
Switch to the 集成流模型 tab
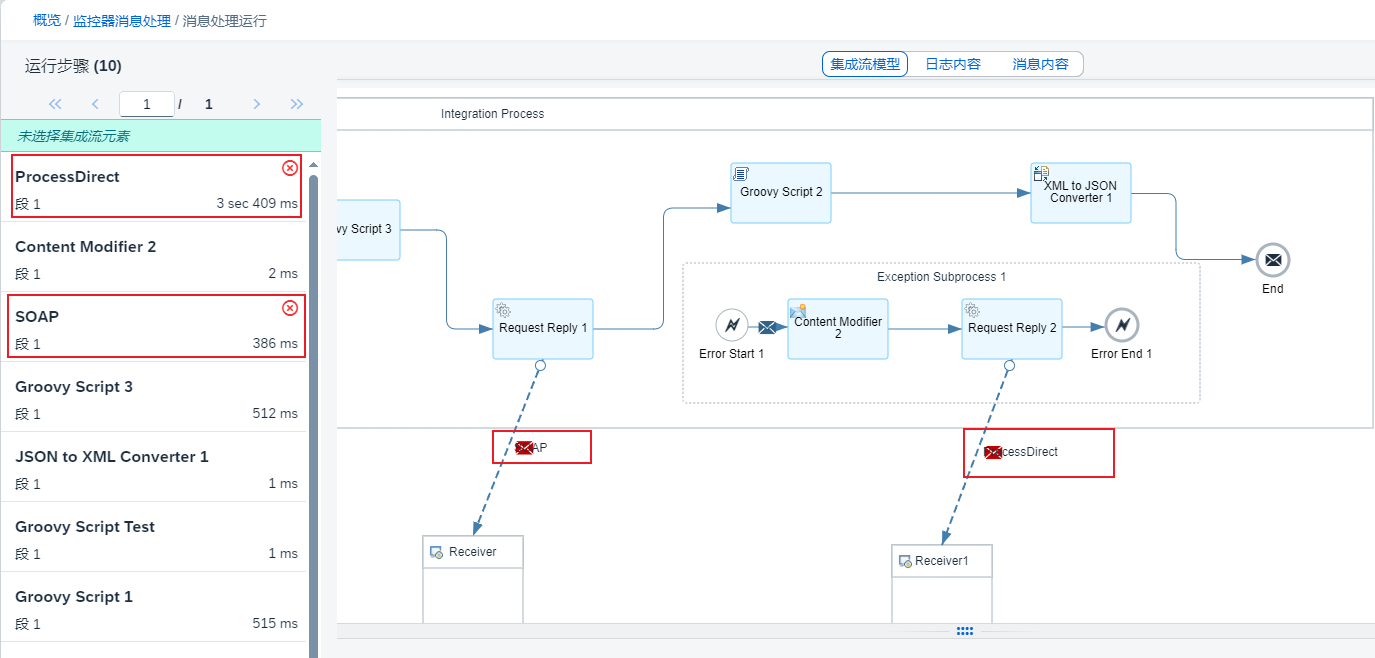click(x=865, y=64)
